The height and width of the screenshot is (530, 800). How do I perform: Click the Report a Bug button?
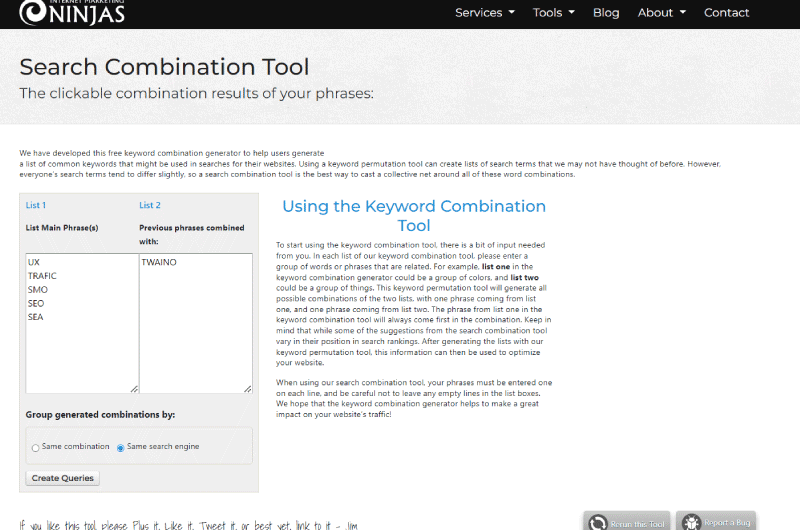tap(716, 521)
